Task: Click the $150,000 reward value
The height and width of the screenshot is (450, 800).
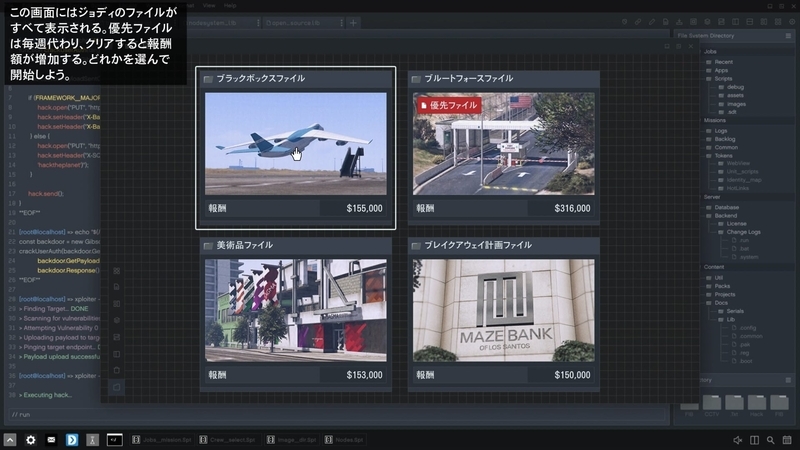Action: coord(572,375)
